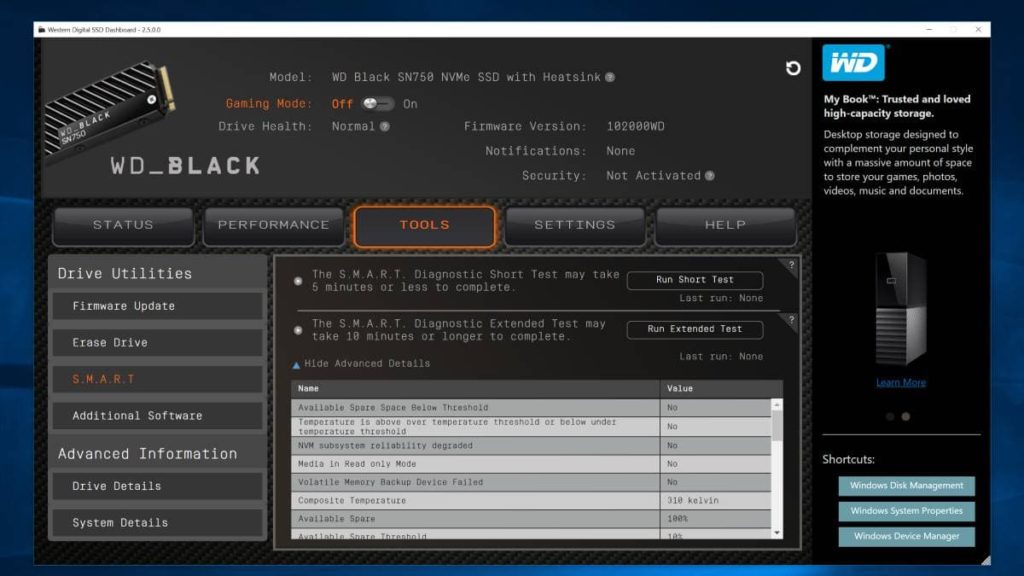The width and height of the screenshot is (1024, 576).
Task: Follow the Learn More link
Action: point(900,383)
